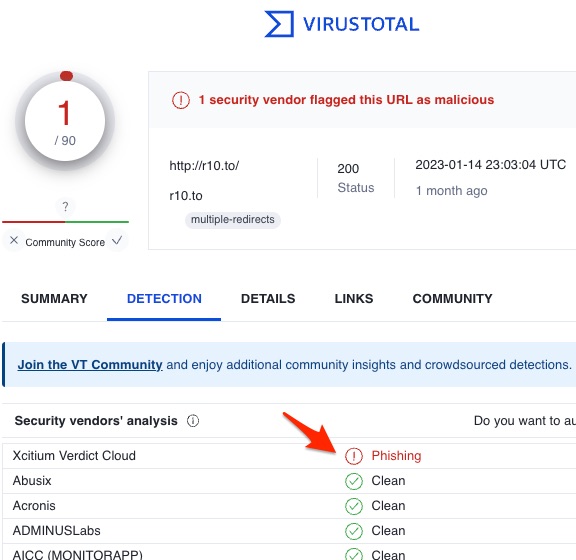
Task: Click the Clean verdict text for ADMINUSLabs
Action: (388, 531)
